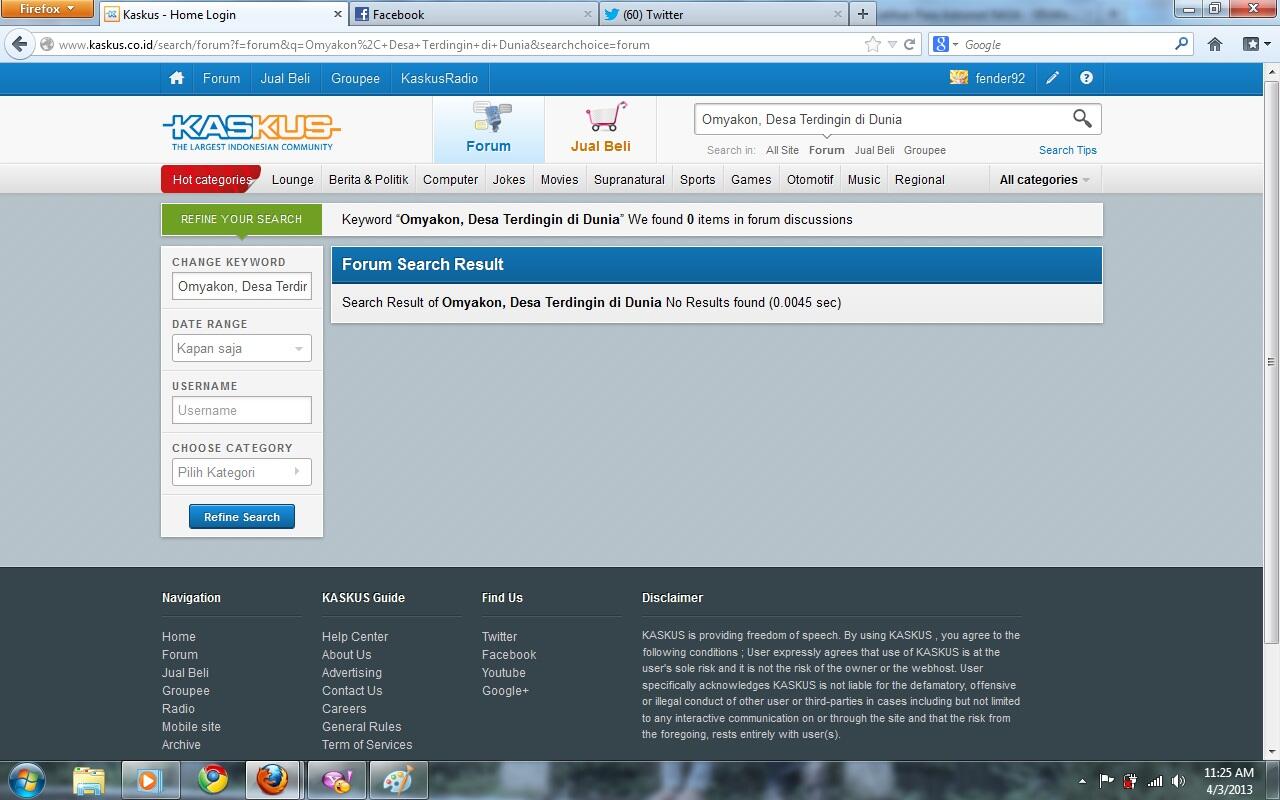The height and width of the screenshot is (800, 1280).
Task: Open Windows Explorer from the taskbar
Action: pyautogui.click(x=89, y=779)
